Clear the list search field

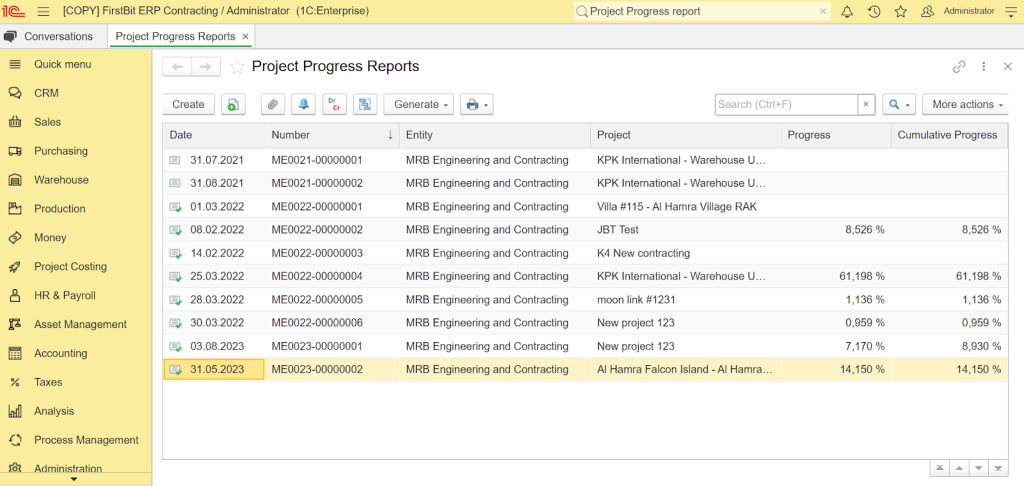[866, 105]
